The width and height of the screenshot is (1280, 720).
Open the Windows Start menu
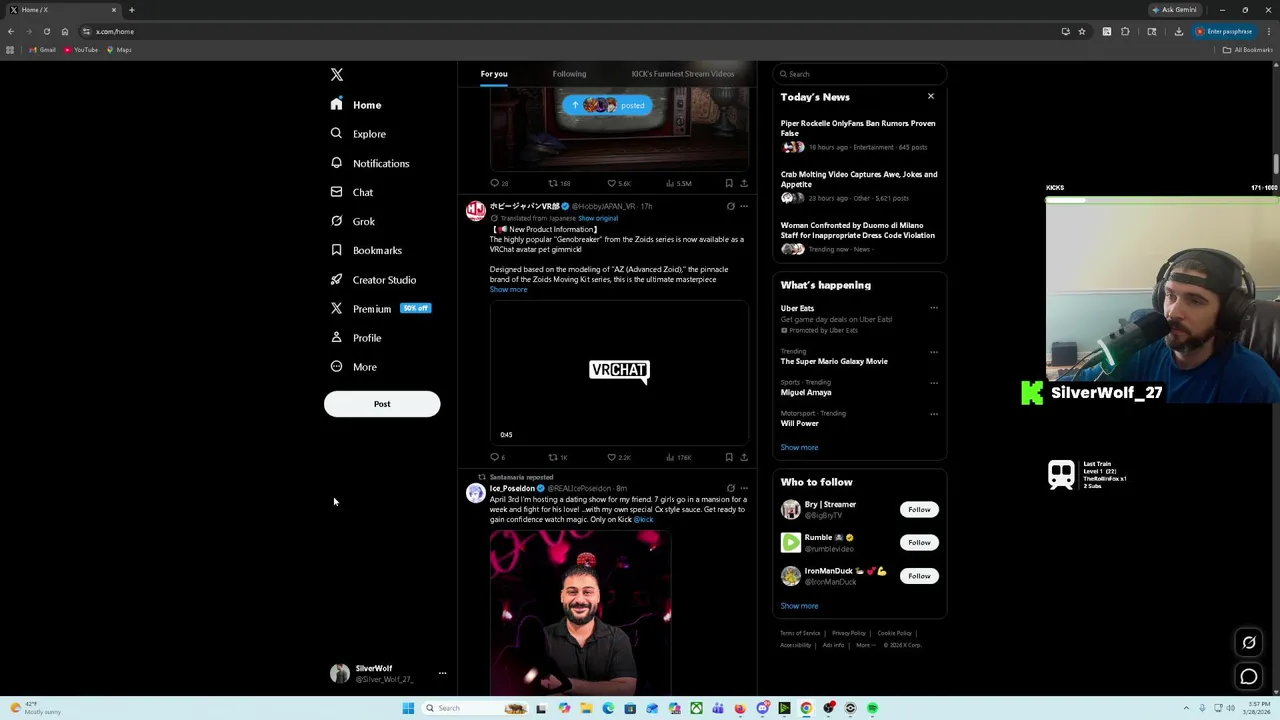pyautogui.click(x=408, y=708)
